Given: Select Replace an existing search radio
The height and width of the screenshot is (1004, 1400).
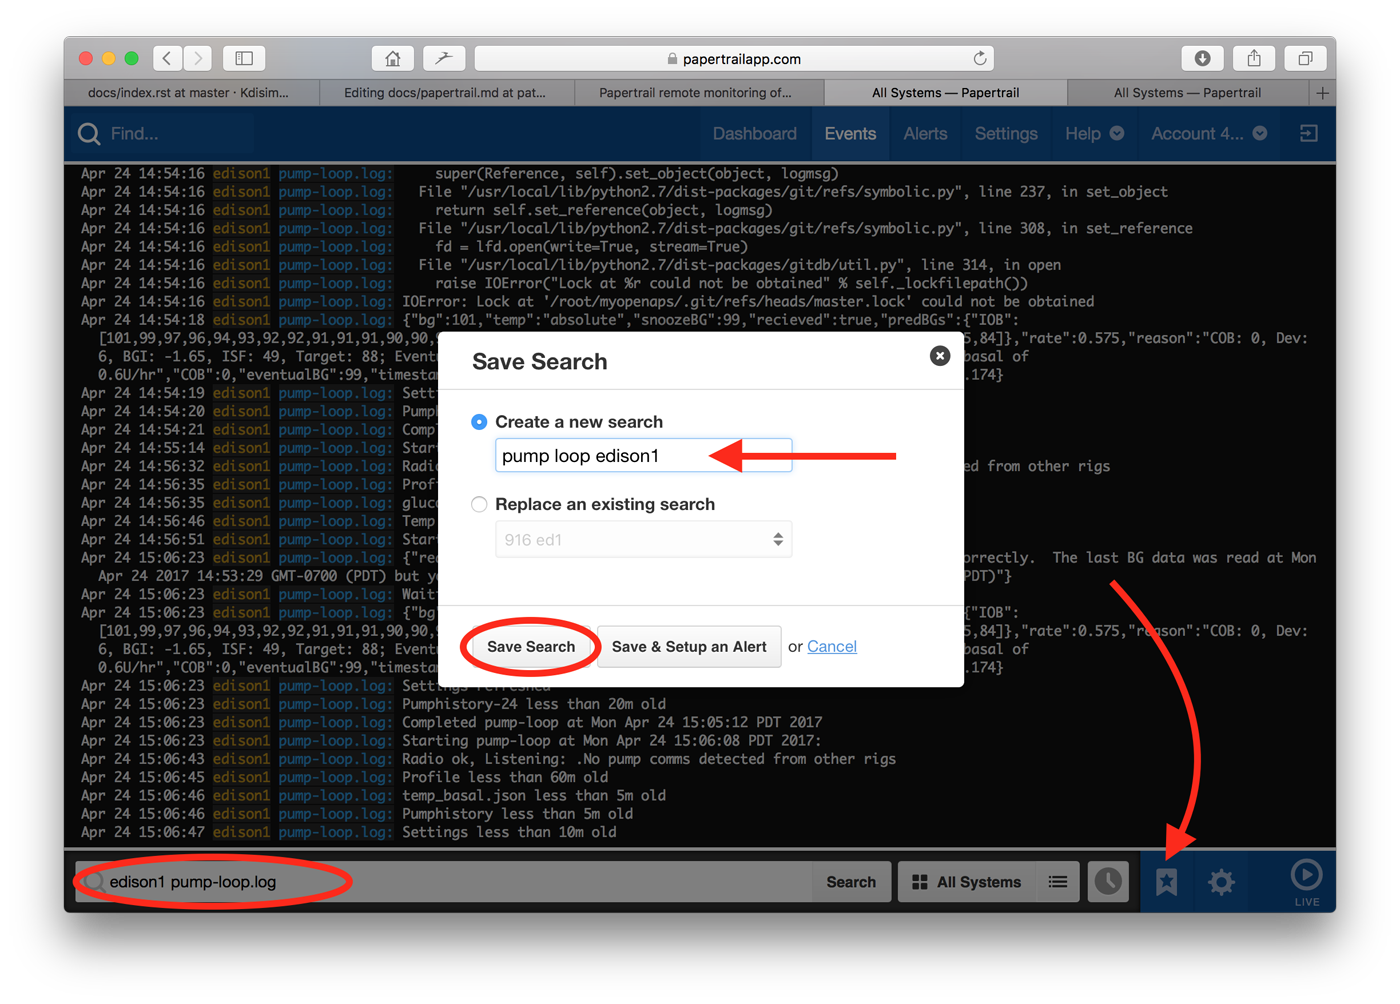Looking at the screenshot, I should pos(479,504).
